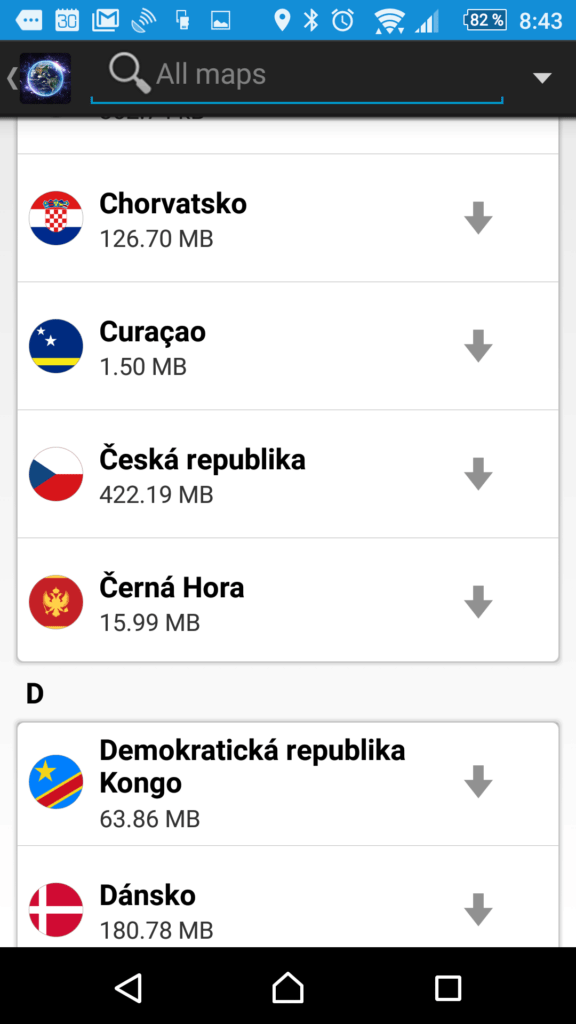Download Demokratická republika Kongo map
The width and height of the screenshot is (576, 1024).
coord(478,782)
